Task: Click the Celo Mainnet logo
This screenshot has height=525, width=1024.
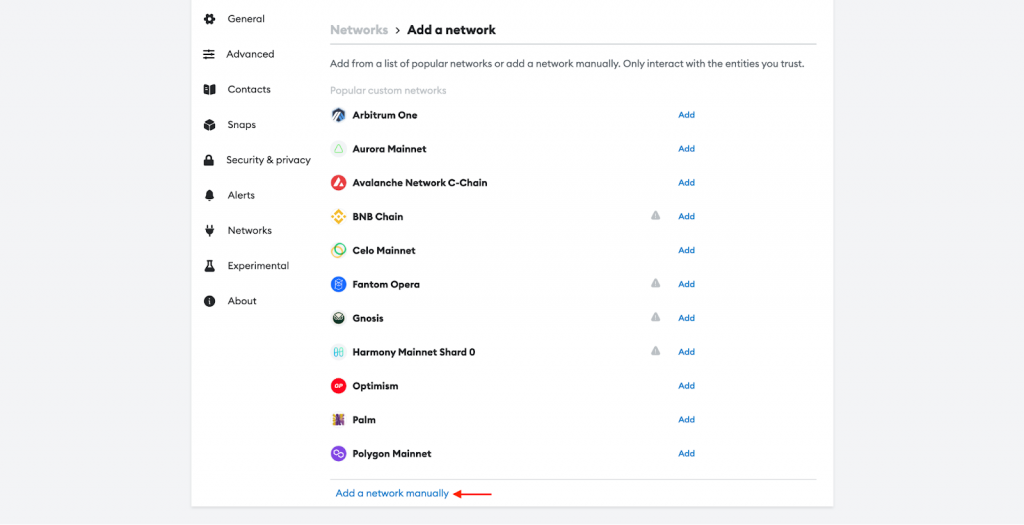Action: [338, 251]
